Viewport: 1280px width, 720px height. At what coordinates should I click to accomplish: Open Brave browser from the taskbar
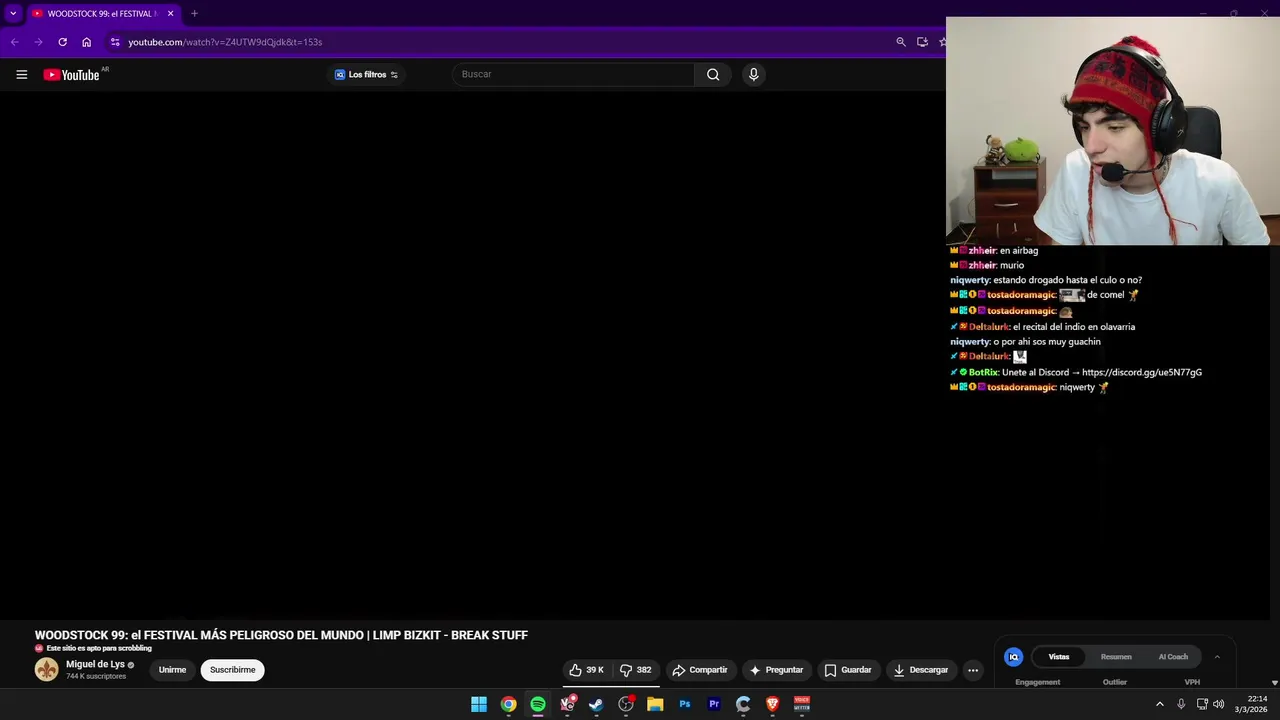coord(772,704)
